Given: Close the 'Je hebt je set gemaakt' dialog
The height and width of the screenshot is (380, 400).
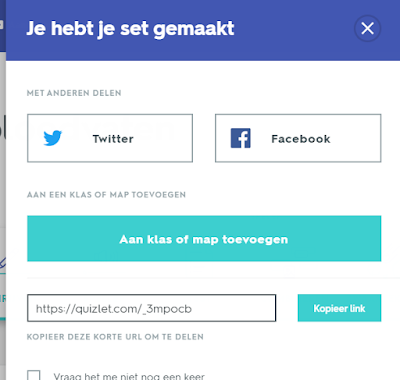Looking at the screenshot, I should 367,28.
